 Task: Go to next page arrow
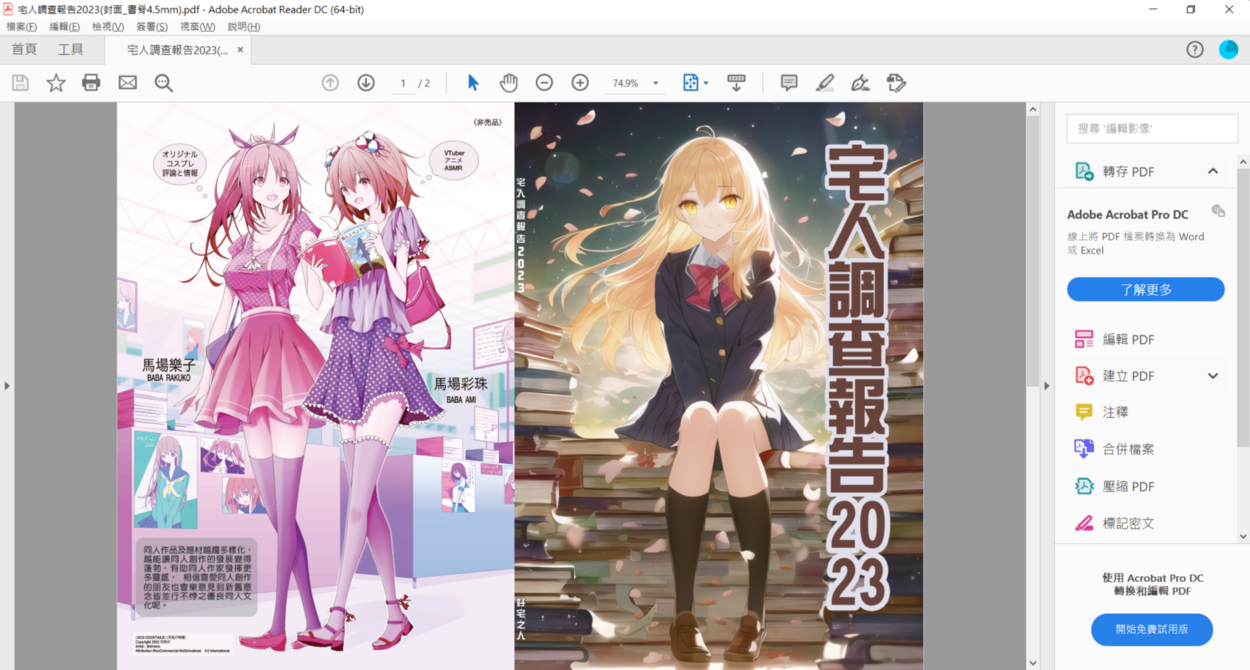(x=366, y=83)
